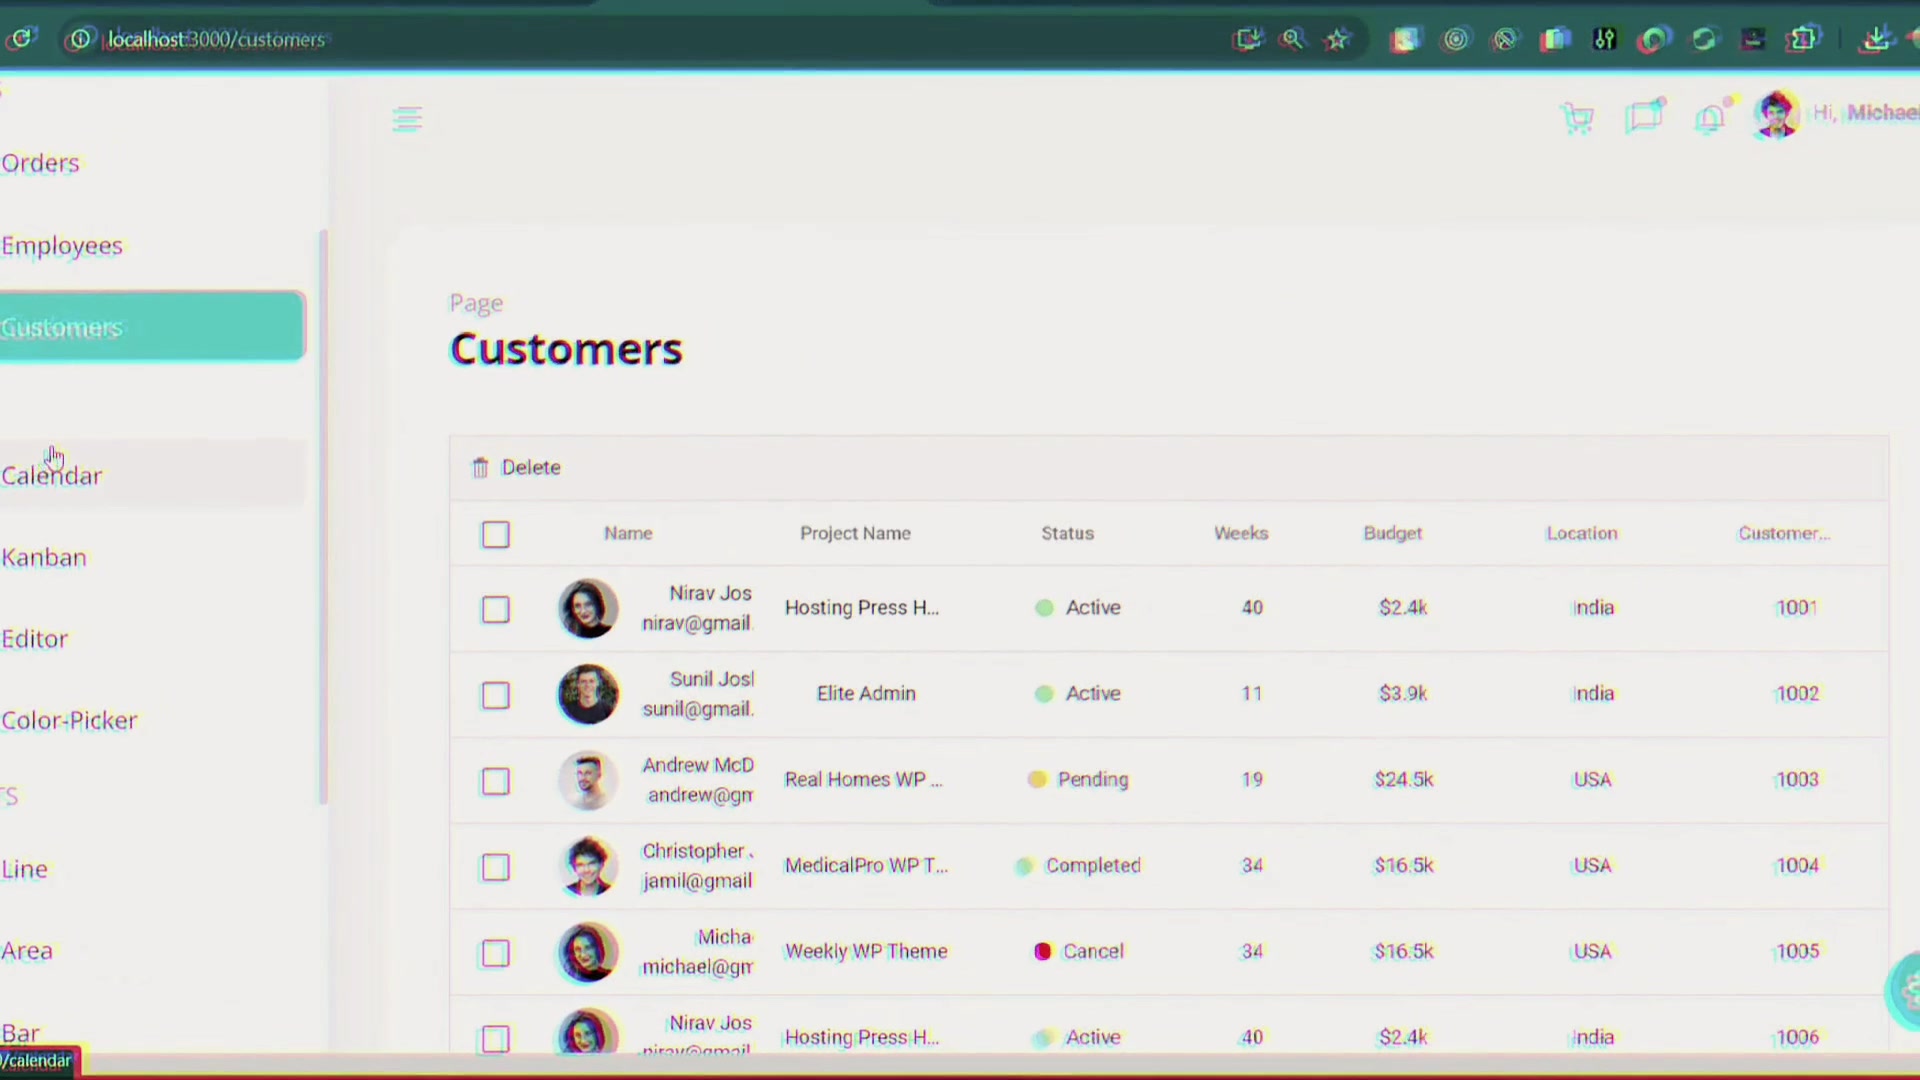Screen dimensions: 1920x1080
Task: Check the MedicalPro WP row checkbox
Action: tap(496, 867)
